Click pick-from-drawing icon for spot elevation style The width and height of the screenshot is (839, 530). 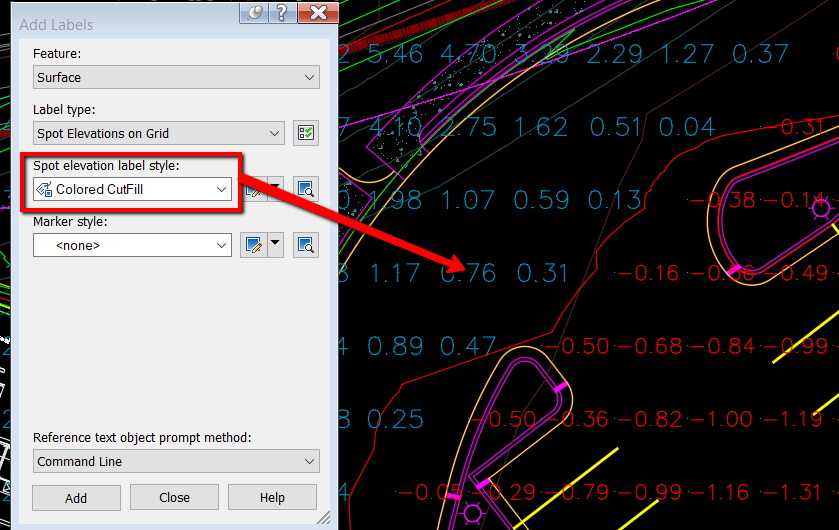306,189
